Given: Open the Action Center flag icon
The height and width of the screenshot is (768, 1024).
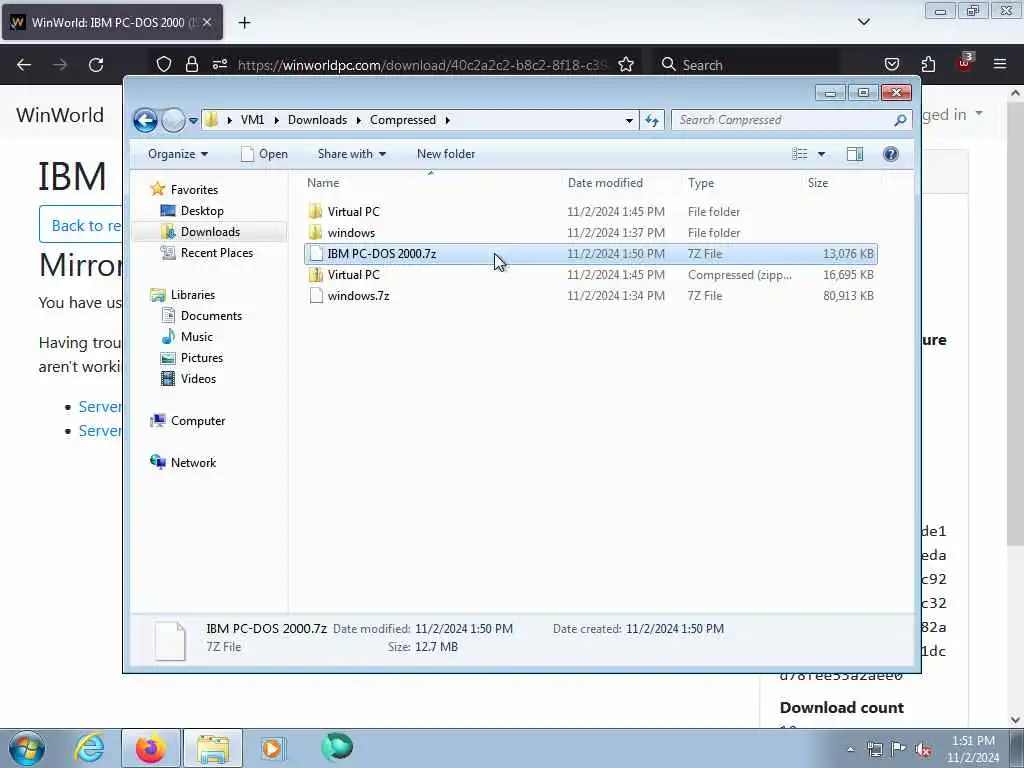Looking at the screenshot, I should pos(899,749).
